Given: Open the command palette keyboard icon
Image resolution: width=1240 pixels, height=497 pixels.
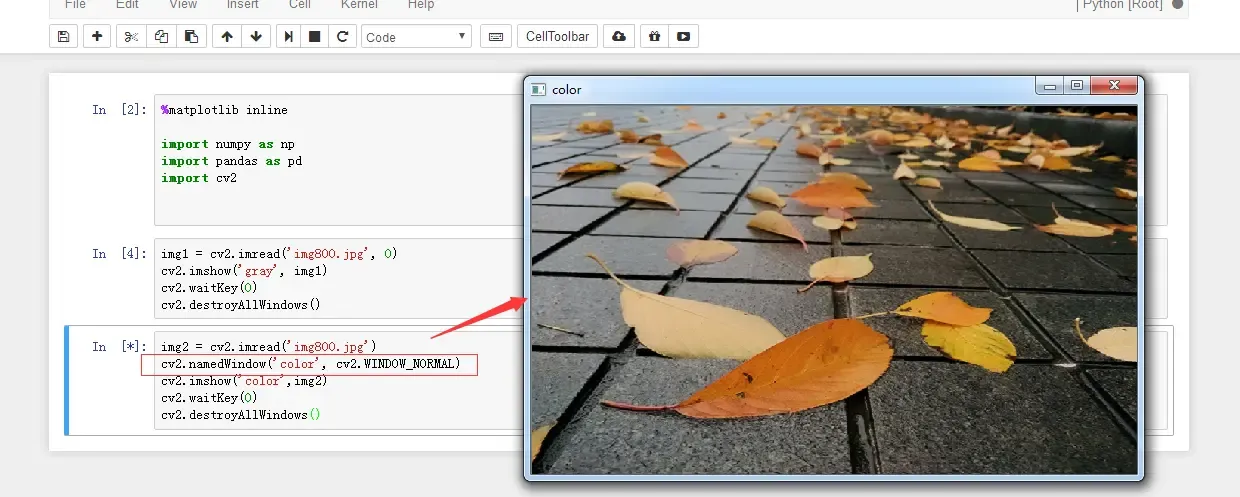Looking at the screenshot, I should coord(495,37).
